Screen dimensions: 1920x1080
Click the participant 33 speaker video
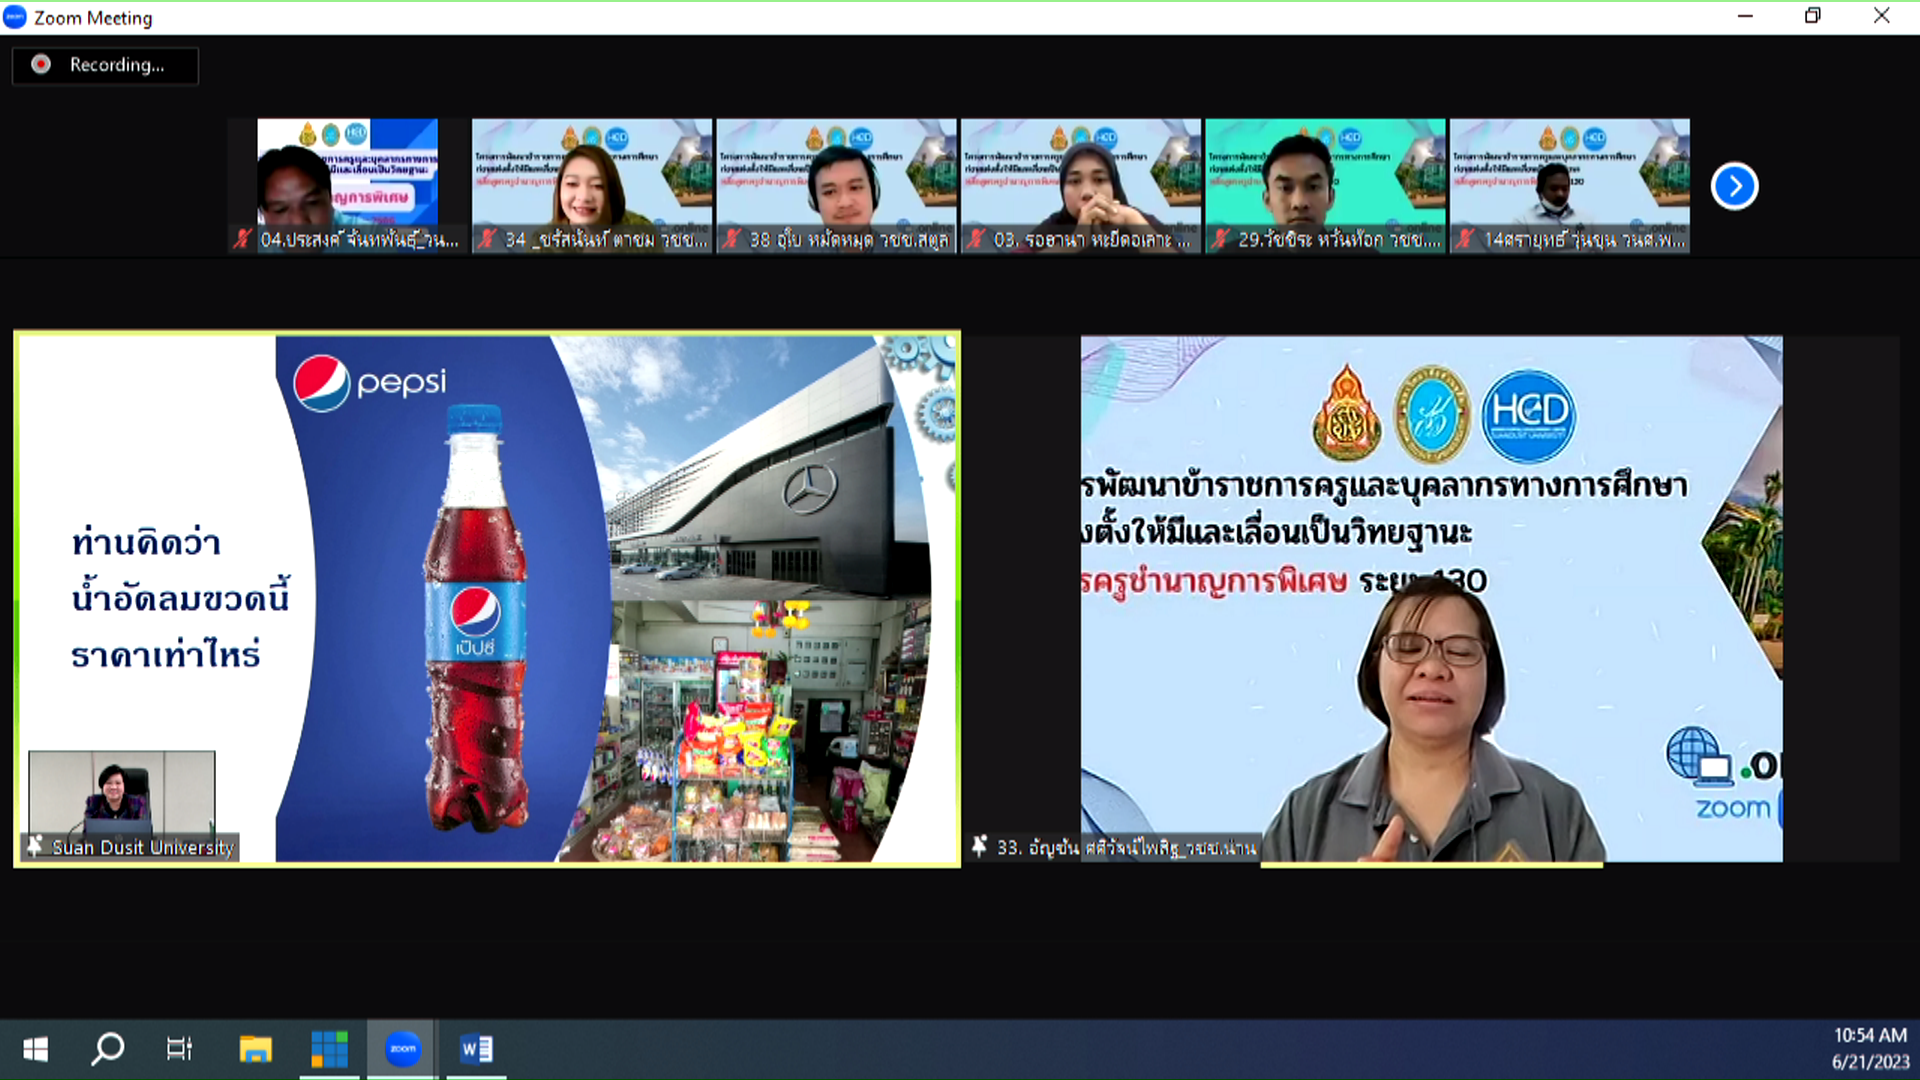pos(1431,599)
